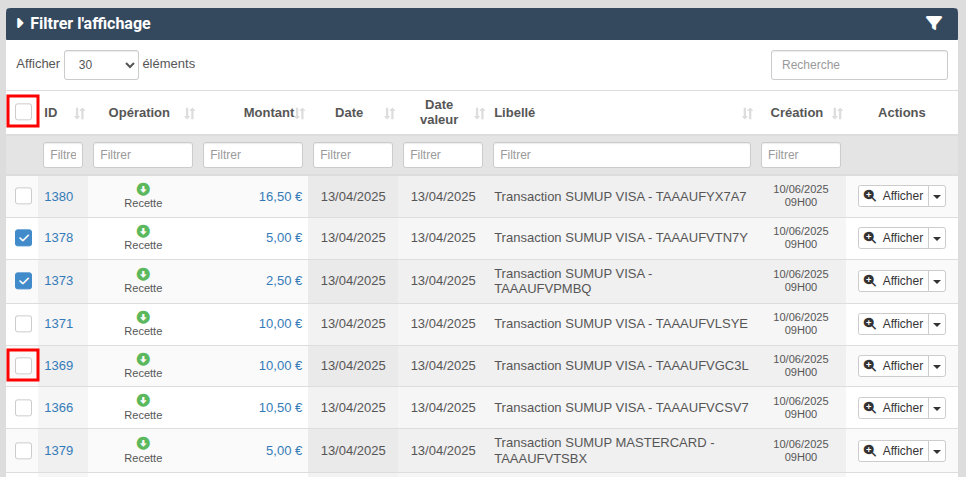The height and width of the screenshot is (477, 966).
Task: Check the checkbox for row 1380
Action: coord(23,196)
